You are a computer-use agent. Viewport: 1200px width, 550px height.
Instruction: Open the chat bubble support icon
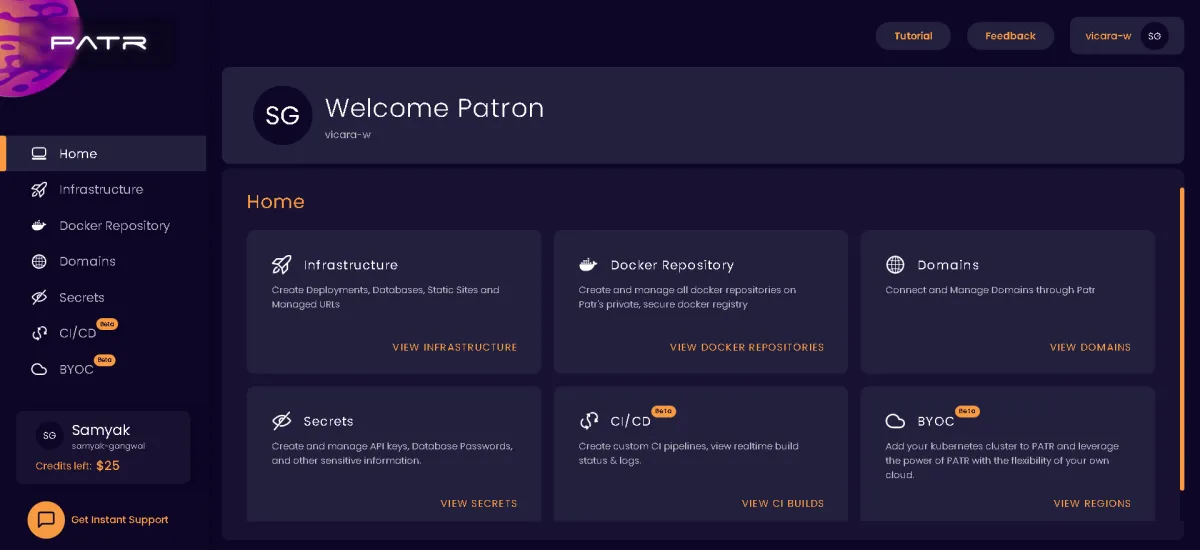(46, 519)
